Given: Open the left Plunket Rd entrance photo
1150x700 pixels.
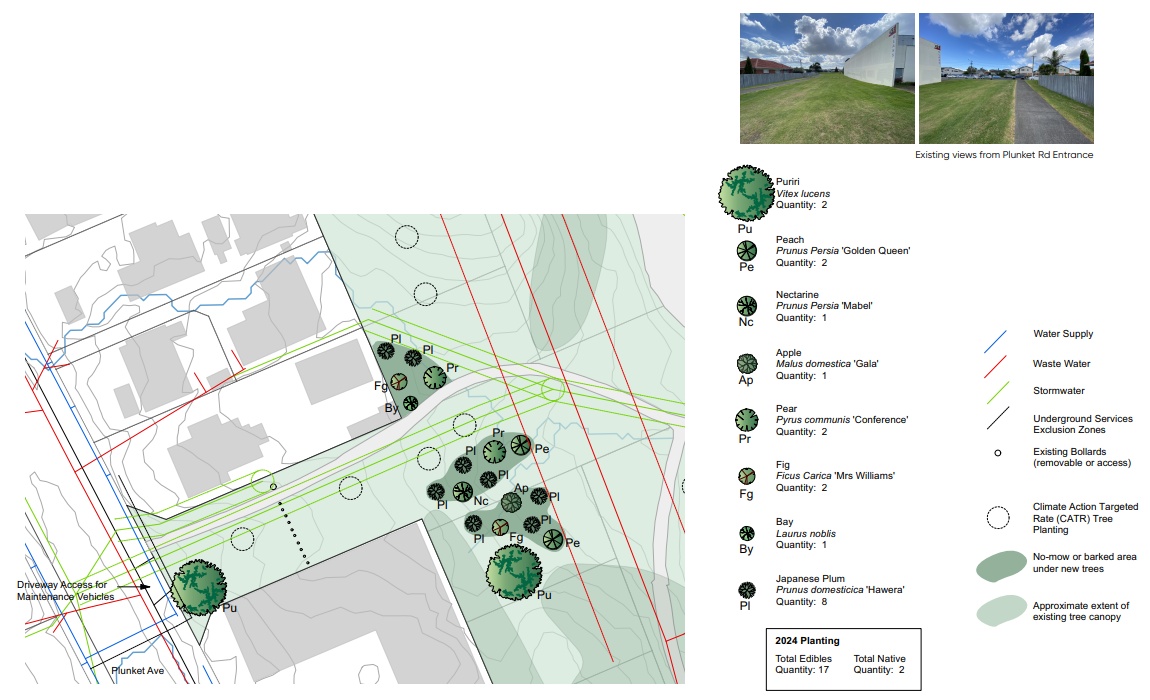Looking at the screenshot, I should [x=827, y=78].
